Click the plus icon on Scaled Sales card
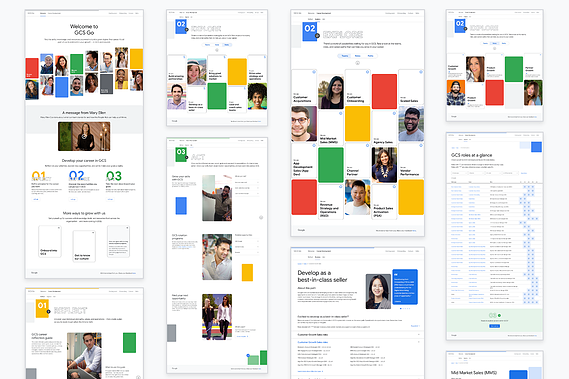Screen dimensions: 569x379 tap(421, 72)
